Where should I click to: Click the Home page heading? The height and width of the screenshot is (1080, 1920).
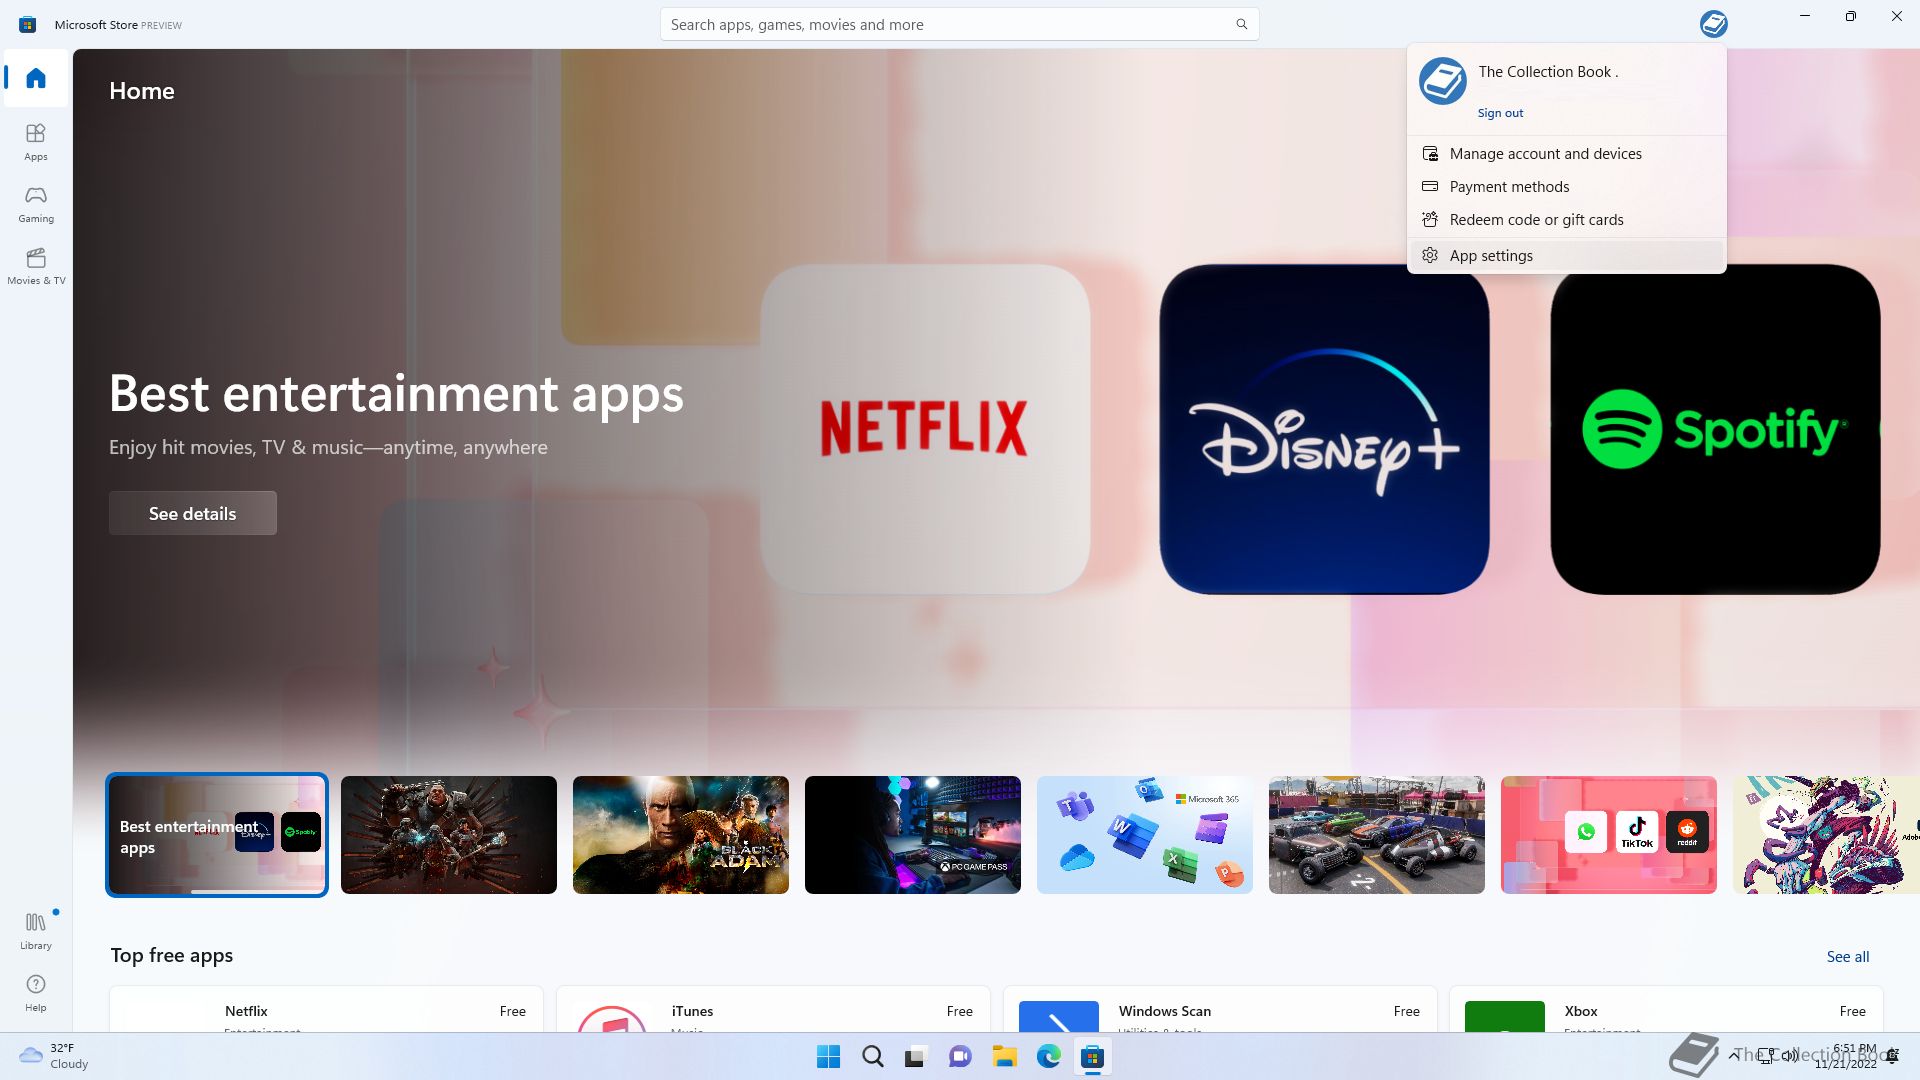(x=142, y=91)
